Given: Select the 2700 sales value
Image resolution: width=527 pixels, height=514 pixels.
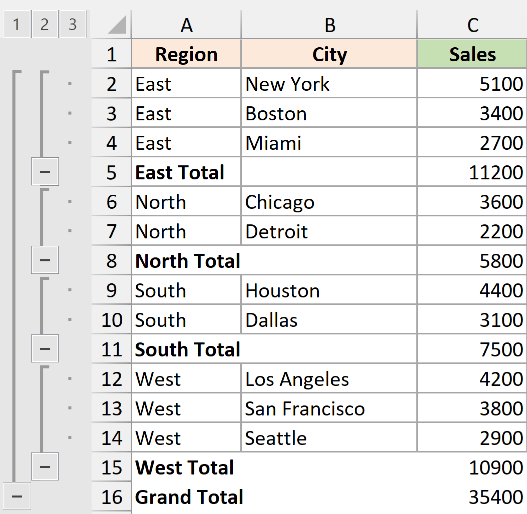Looking at the screenshot, I should [x=472, y=143].
